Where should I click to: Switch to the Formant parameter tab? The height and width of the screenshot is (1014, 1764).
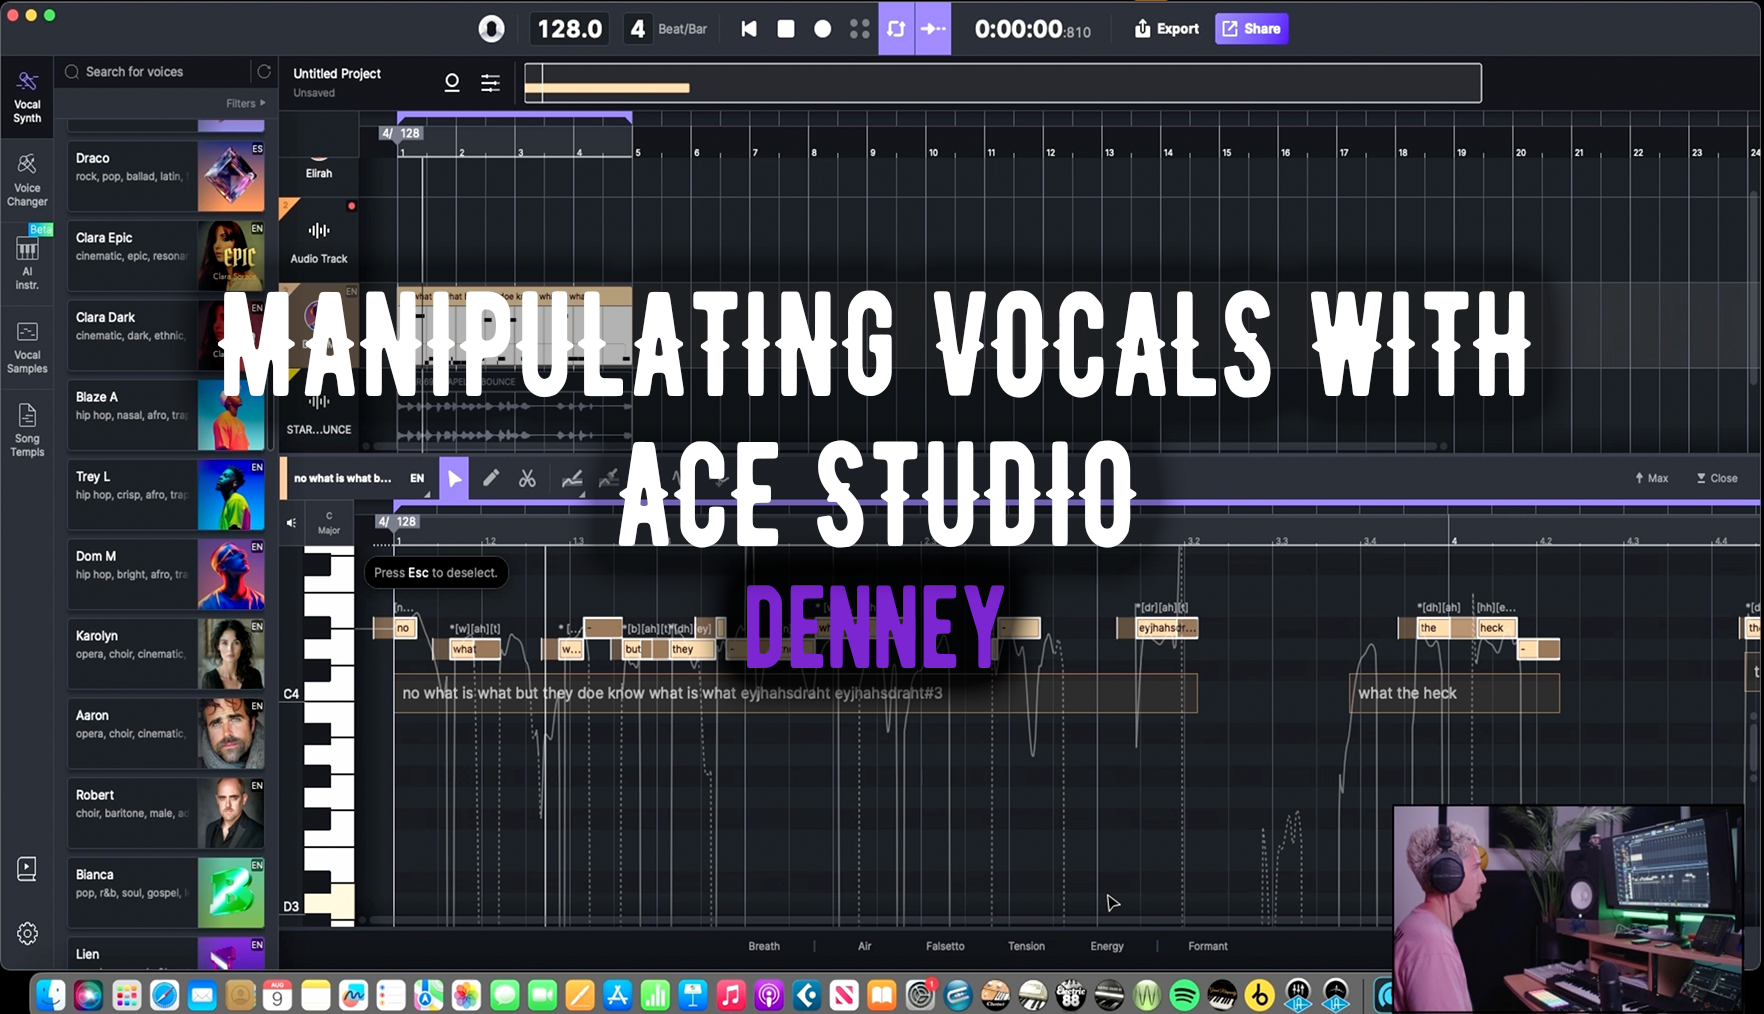(x=1207, y=945)
